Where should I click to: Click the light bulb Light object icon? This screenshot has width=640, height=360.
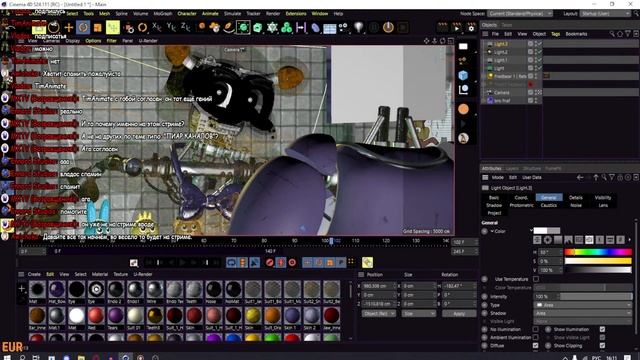tap(358, 27)
